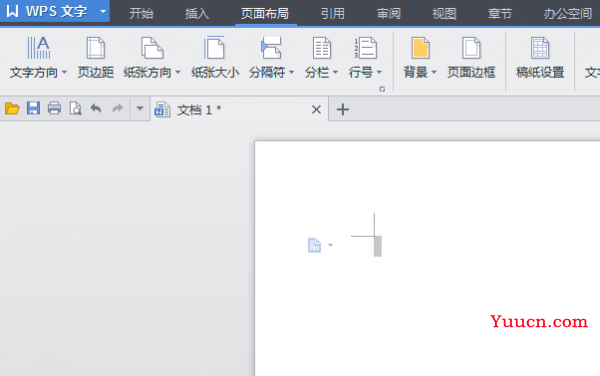This screenshot has height=376, width=600.
Task: Save the document with floppy icon
Action: click(x=33, y=109)
